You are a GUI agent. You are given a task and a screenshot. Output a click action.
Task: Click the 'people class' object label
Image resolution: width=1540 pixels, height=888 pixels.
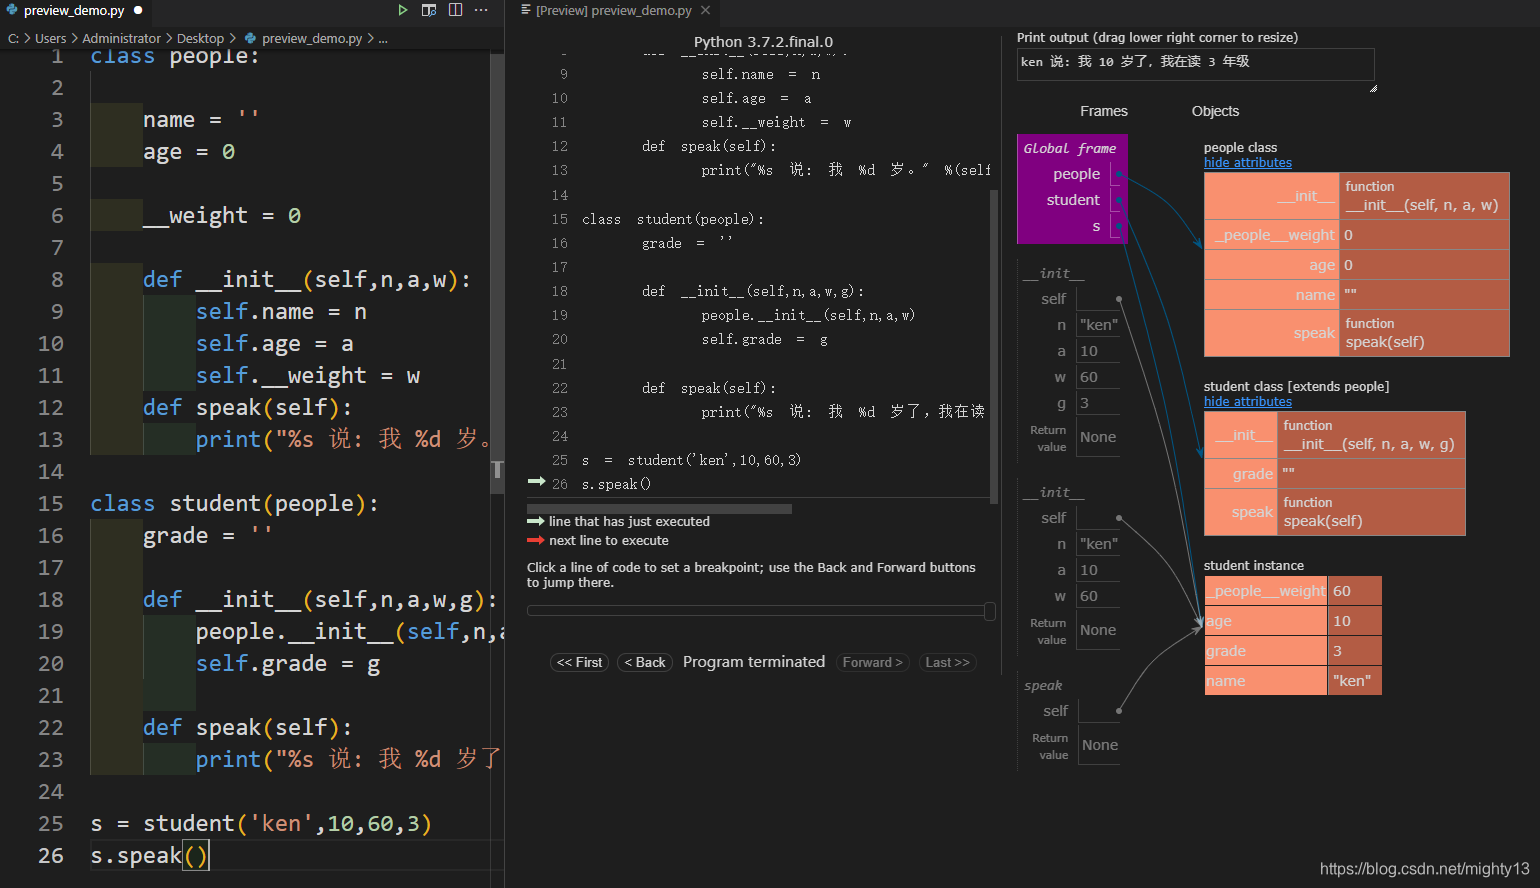coord(1240,147)
